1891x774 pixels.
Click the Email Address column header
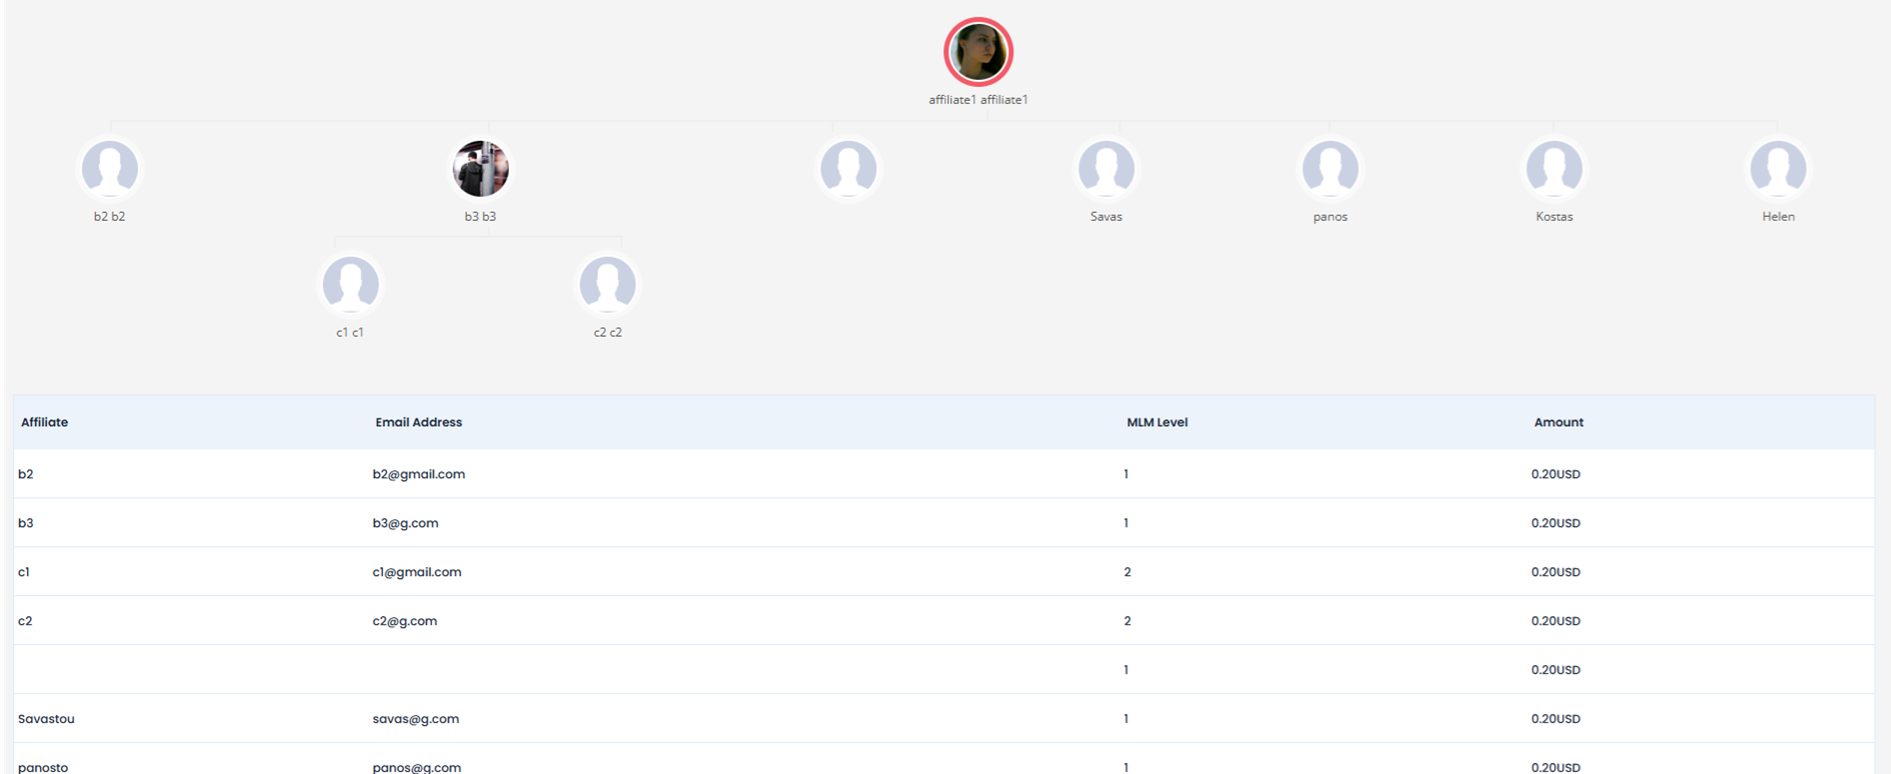[x=418, y=422]
